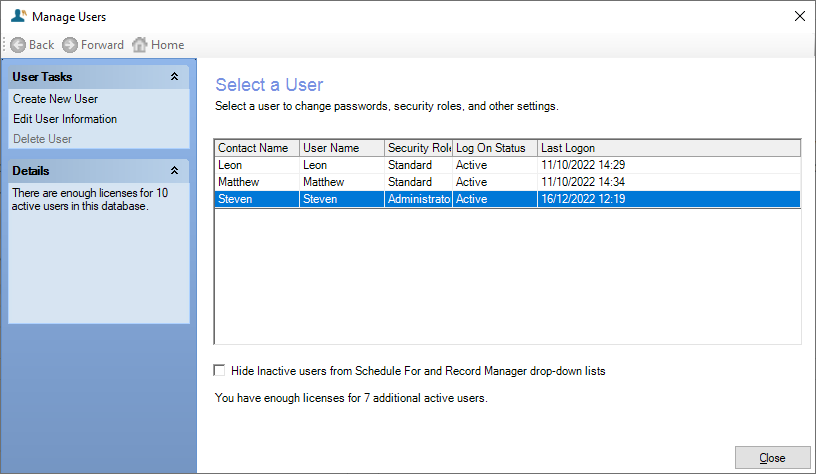Image resolution: width=816 pixels, height=474 pixels.
Task: Sort by Log On Status column
Action: click(494, 148)
